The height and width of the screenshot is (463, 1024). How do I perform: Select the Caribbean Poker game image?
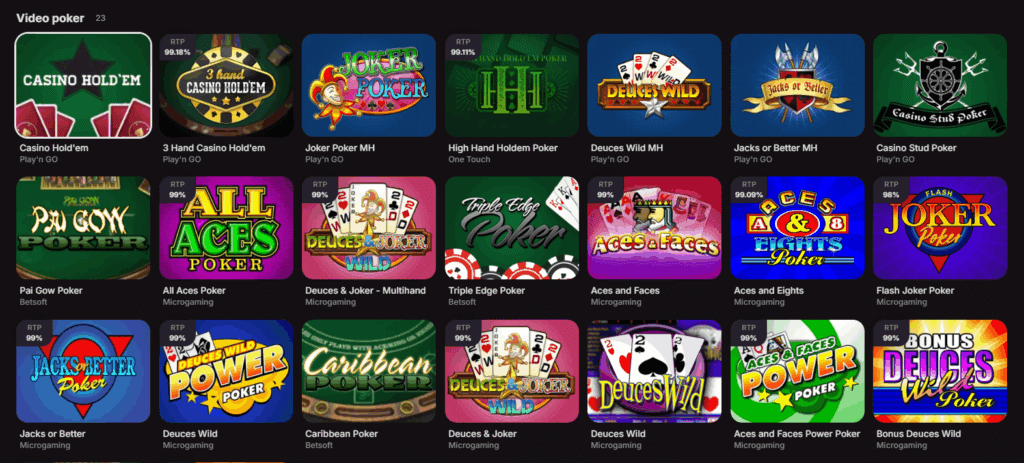click(x=369, y=371)
